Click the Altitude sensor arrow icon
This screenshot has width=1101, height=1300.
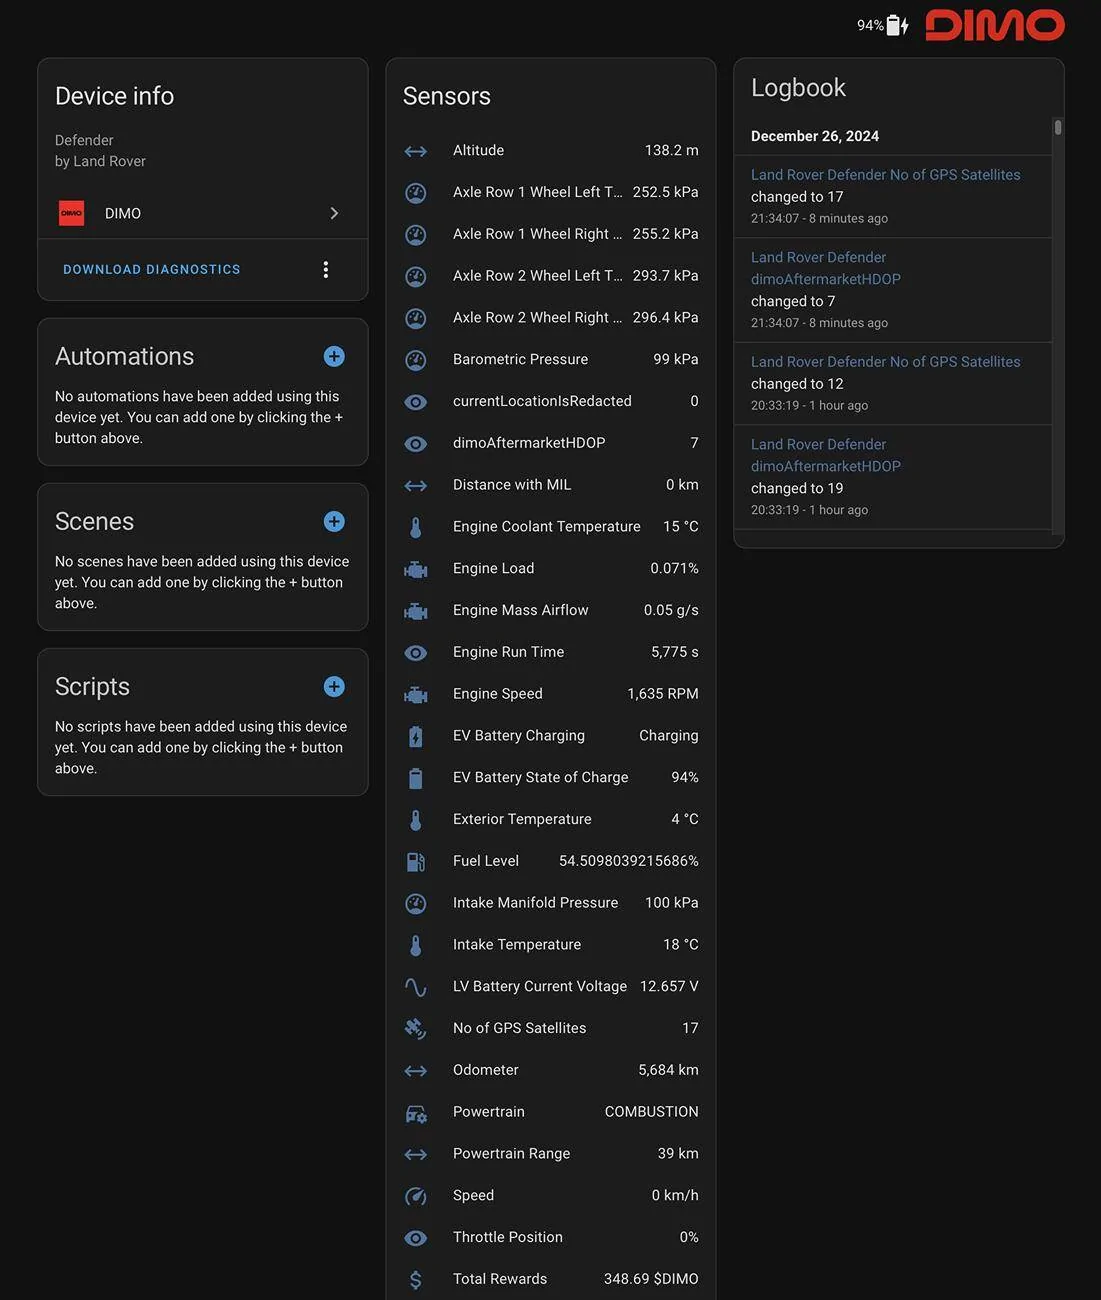coord(416,151)
